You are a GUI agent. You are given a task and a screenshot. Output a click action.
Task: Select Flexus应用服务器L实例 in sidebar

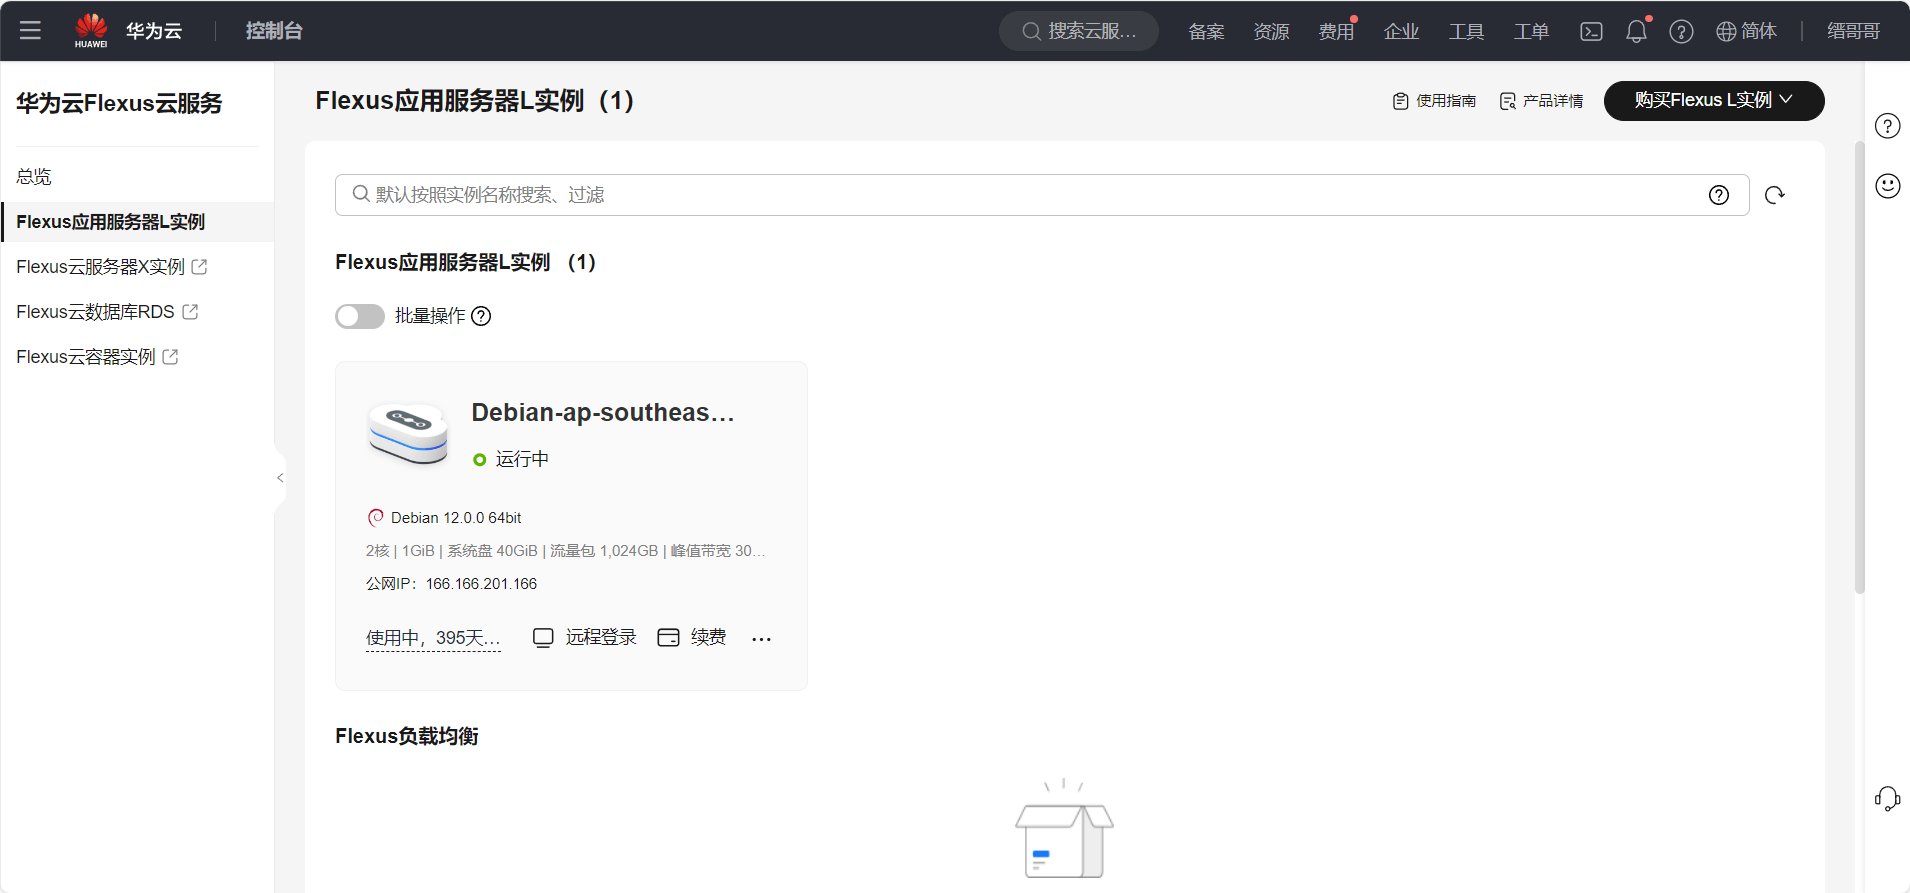tap(137, 222)
